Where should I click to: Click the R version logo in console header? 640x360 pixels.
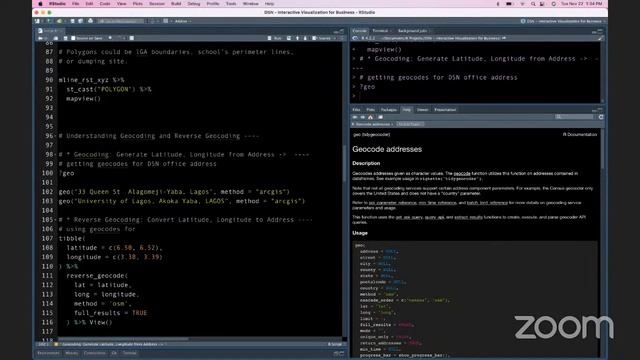point(355,38)
